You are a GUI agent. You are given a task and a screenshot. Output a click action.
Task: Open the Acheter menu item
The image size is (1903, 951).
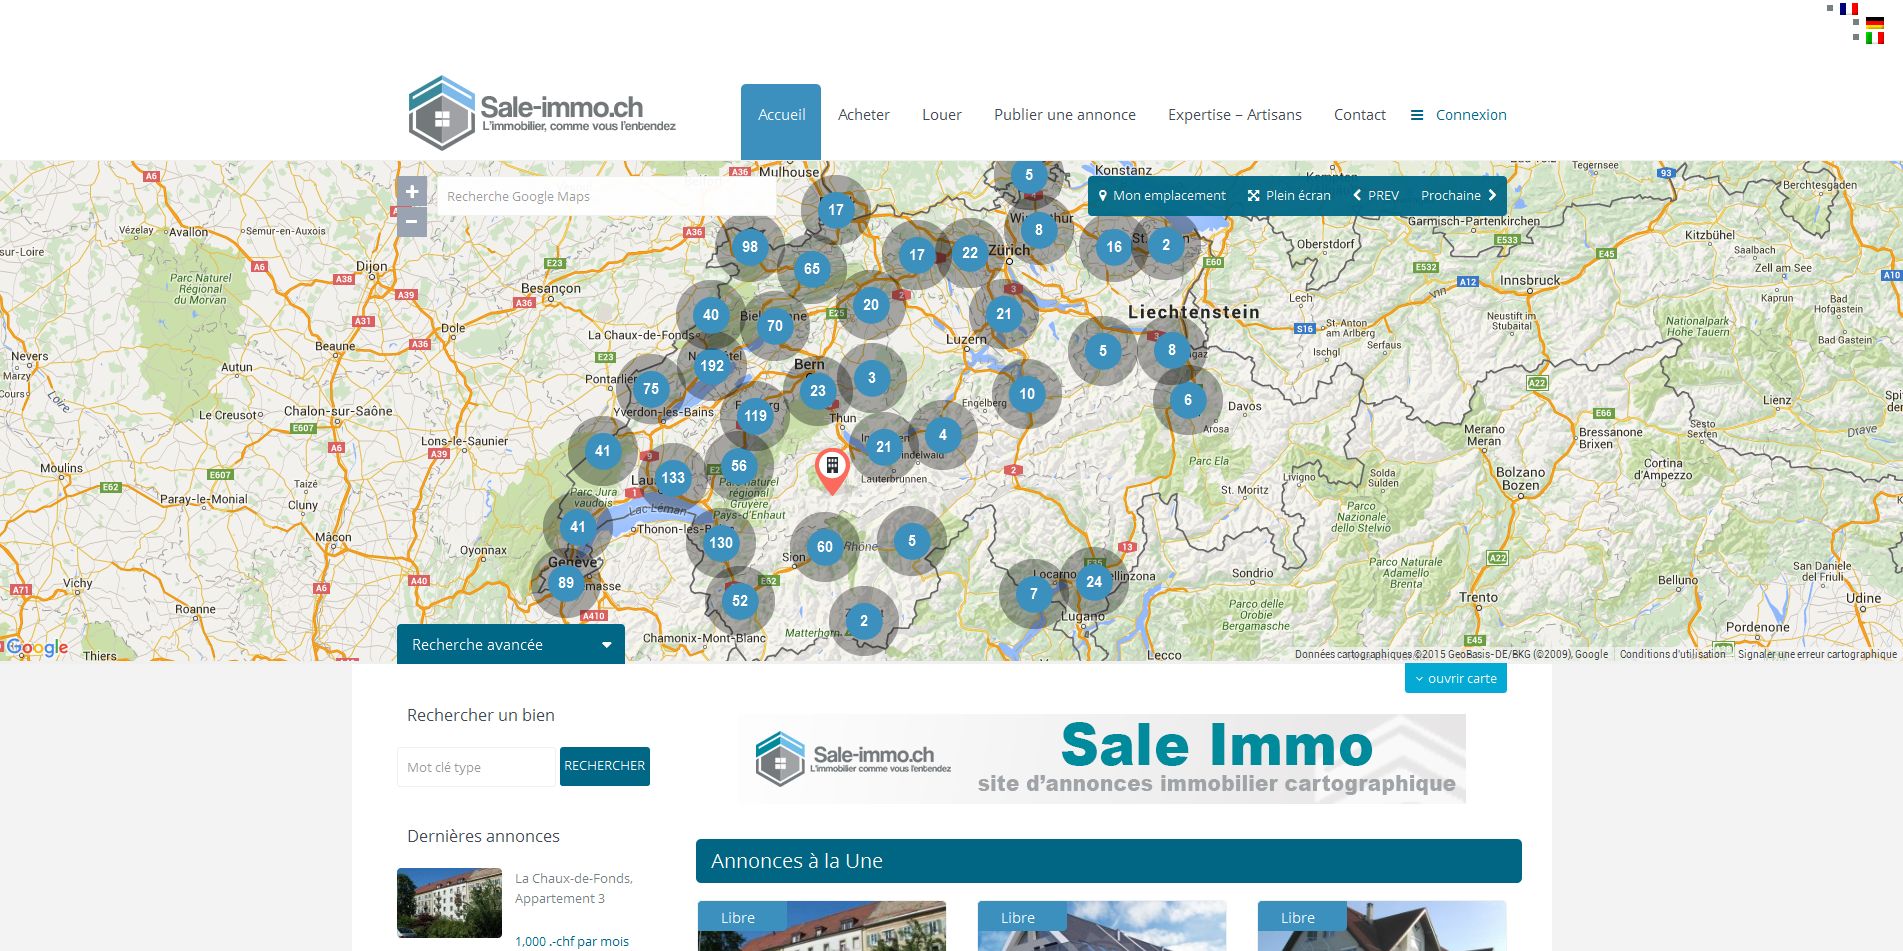[864, 115]
